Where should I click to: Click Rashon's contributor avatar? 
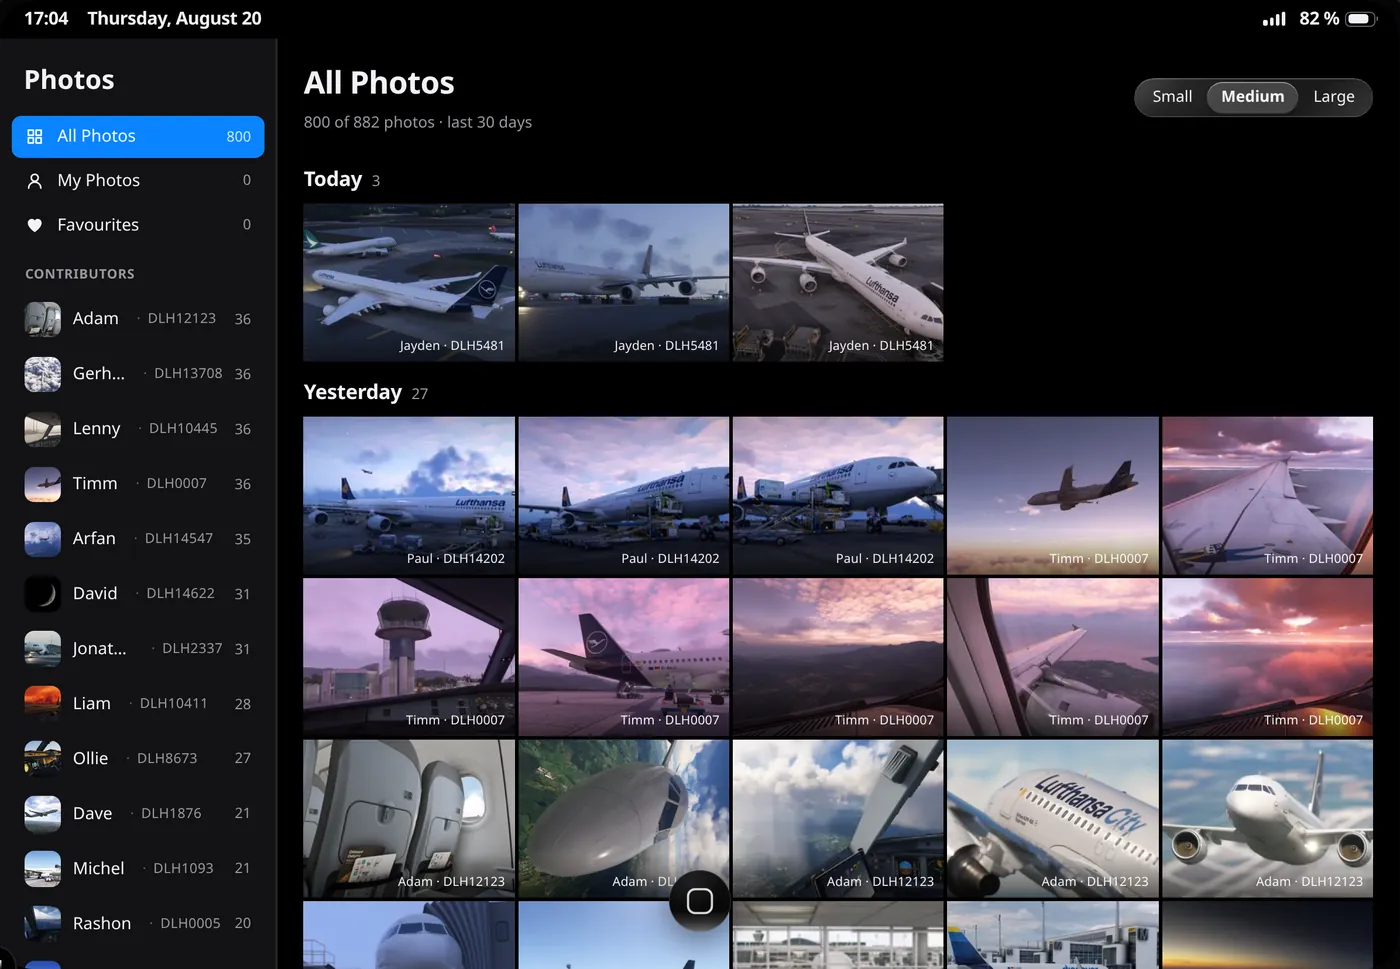(x=43, y=924)
